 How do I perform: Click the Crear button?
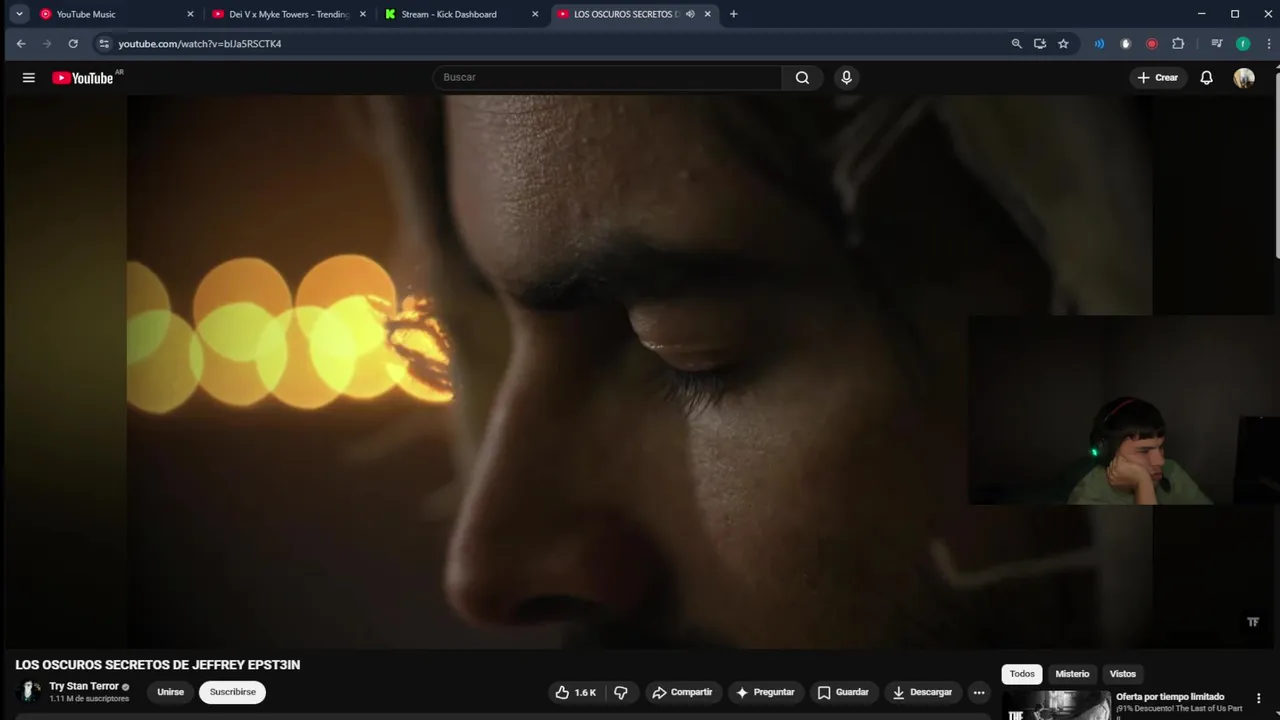(x=1158, y=78)
